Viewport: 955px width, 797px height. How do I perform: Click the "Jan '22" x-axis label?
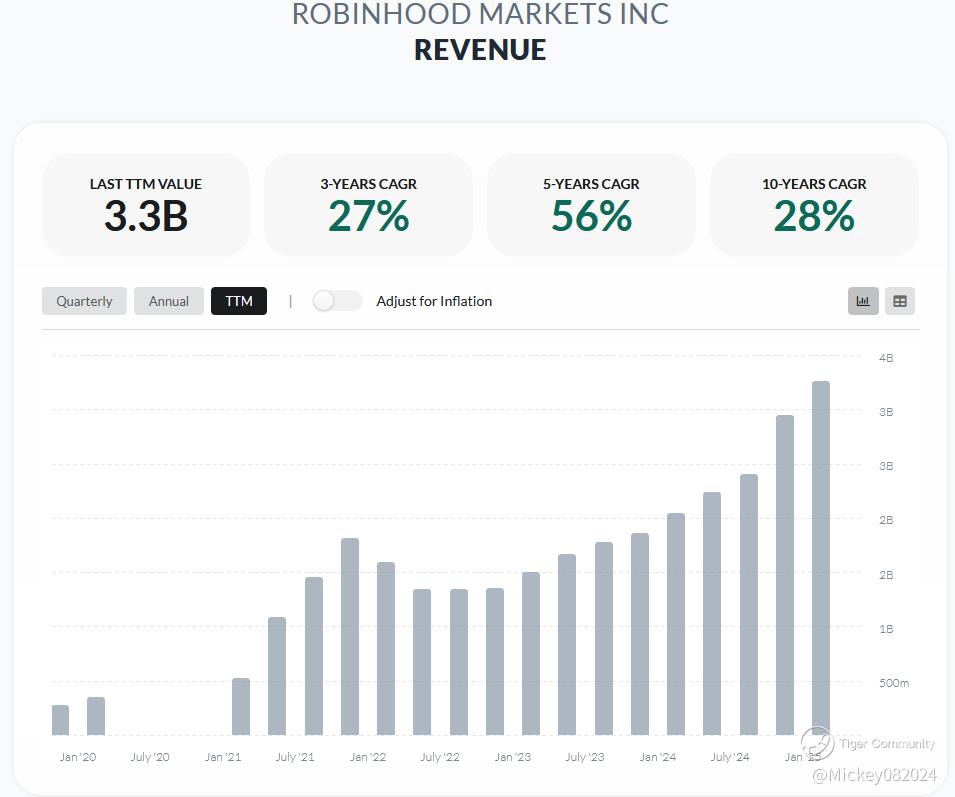368,757
